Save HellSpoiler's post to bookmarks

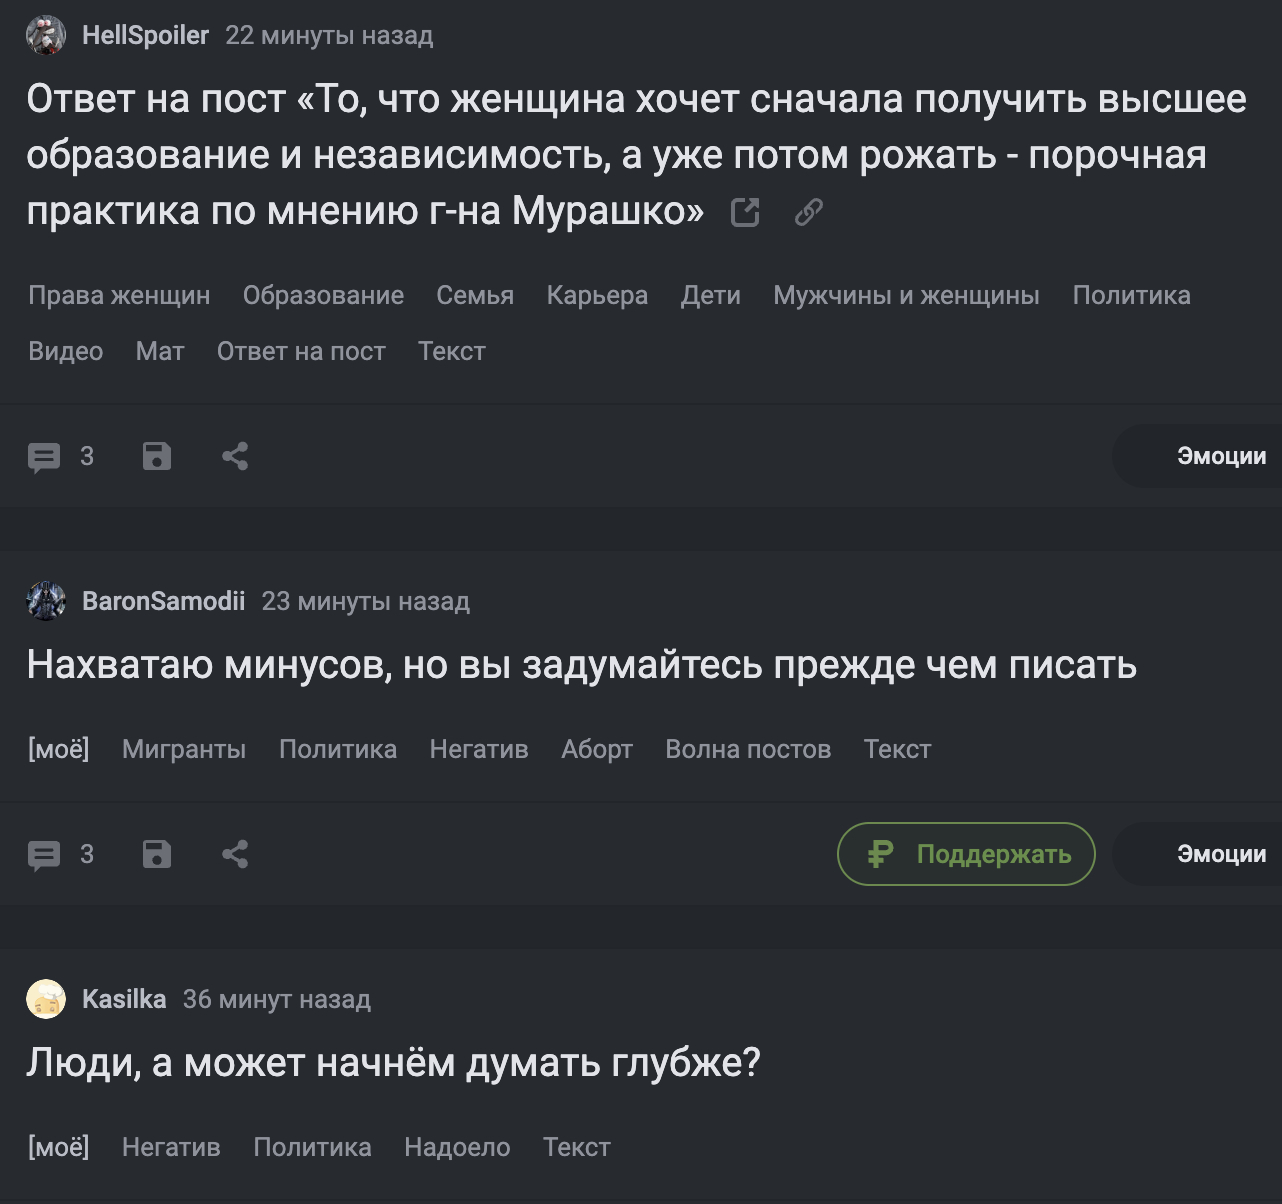(x=157, y=457)
